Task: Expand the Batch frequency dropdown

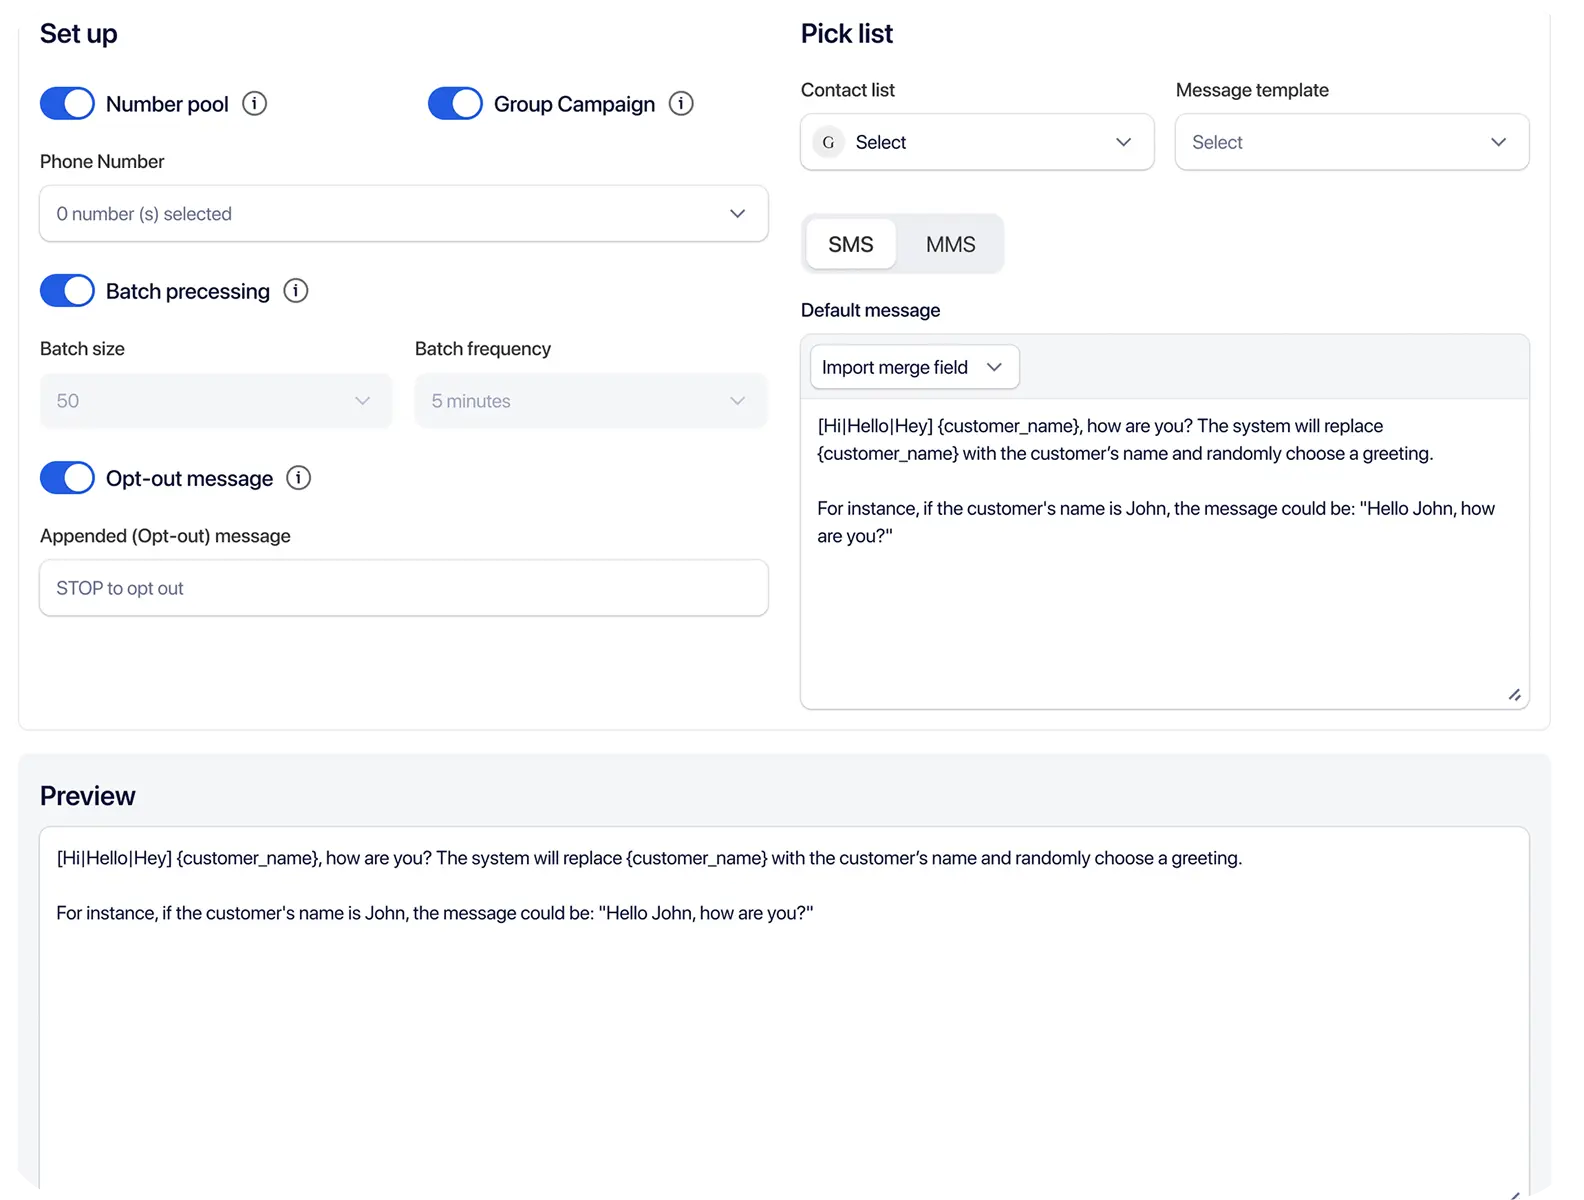Action: pyautogui.click(x=590, y=401)
